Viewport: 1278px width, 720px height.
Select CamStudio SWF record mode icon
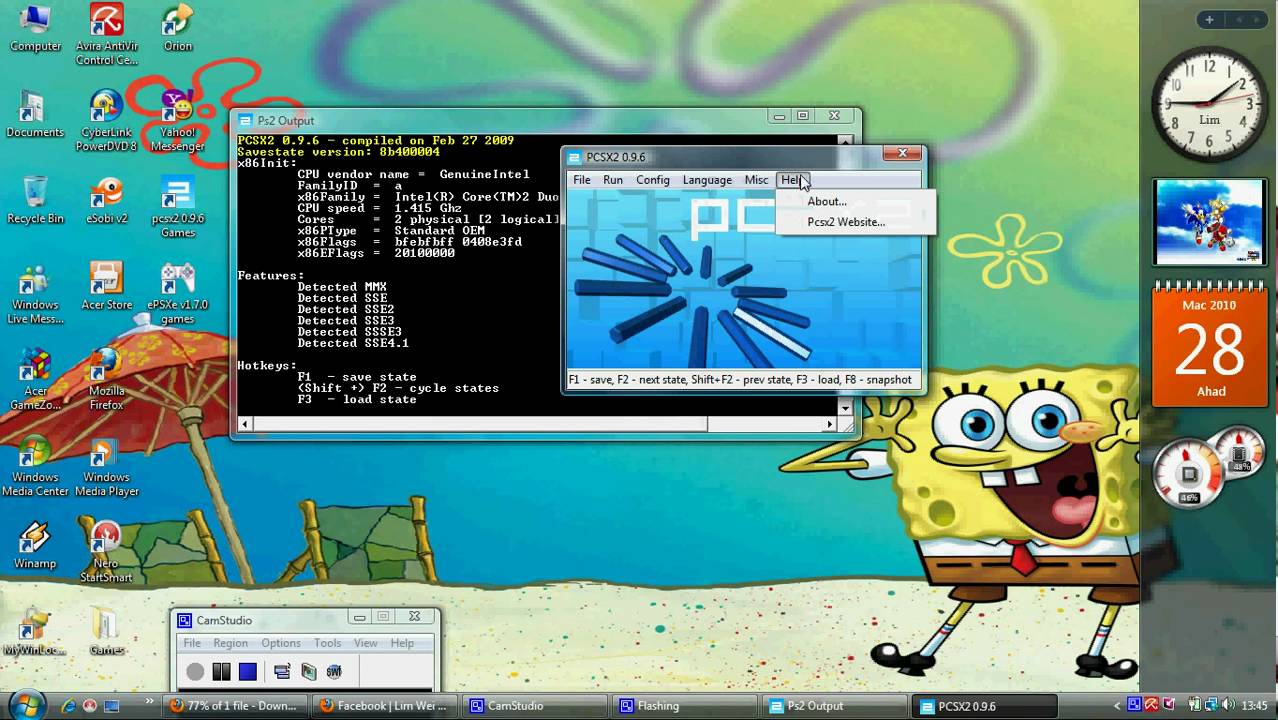coord(334,672)
